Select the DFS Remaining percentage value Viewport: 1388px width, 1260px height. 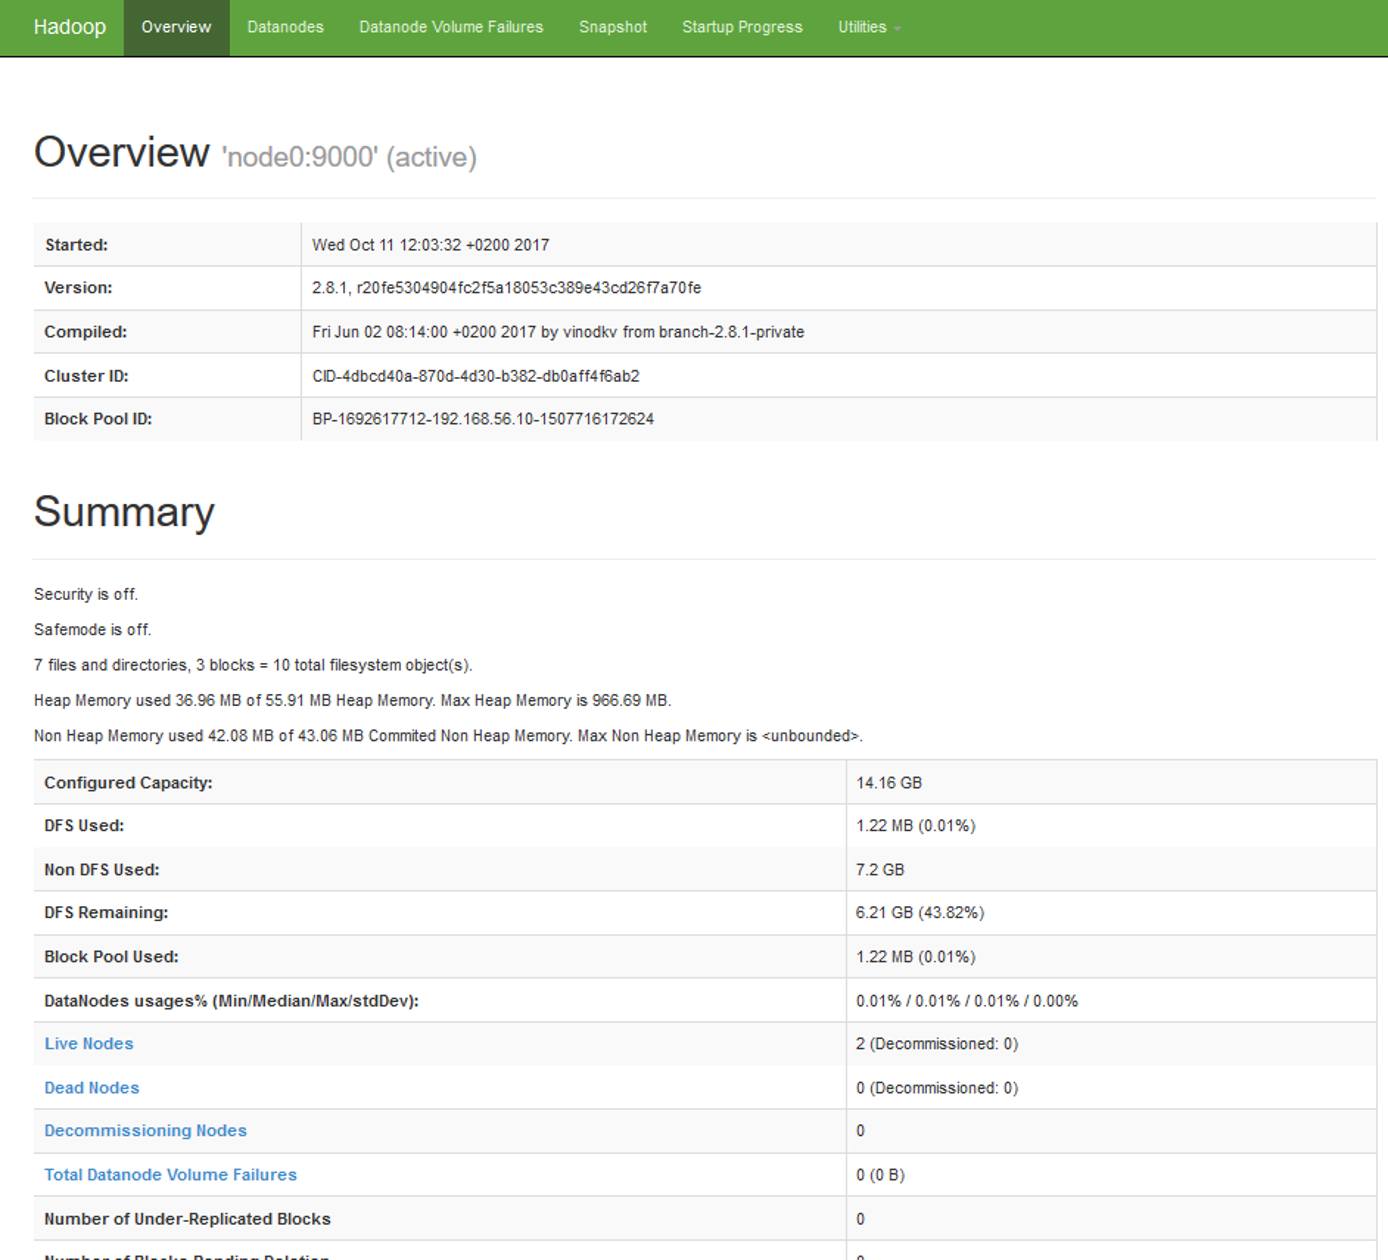tap(920, 912)
